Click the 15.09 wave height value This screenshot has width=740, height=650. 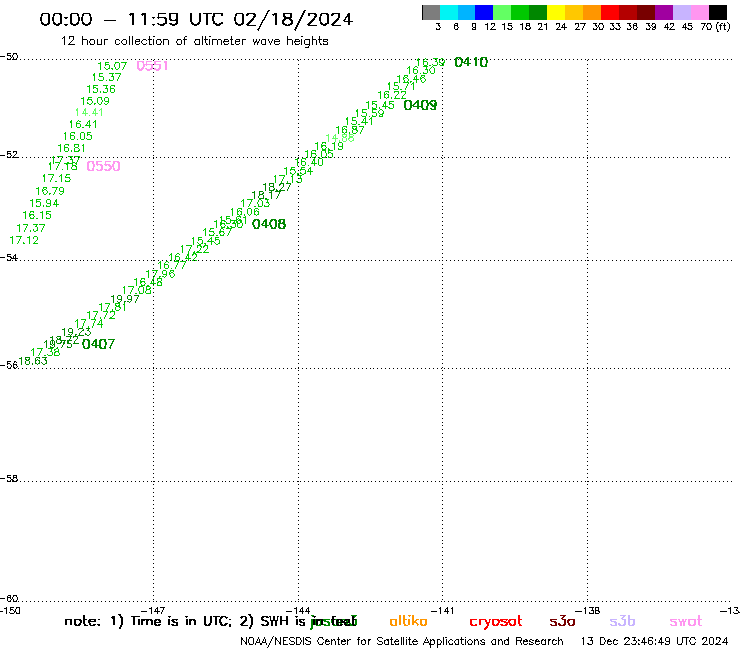click(x=95, y=101)
